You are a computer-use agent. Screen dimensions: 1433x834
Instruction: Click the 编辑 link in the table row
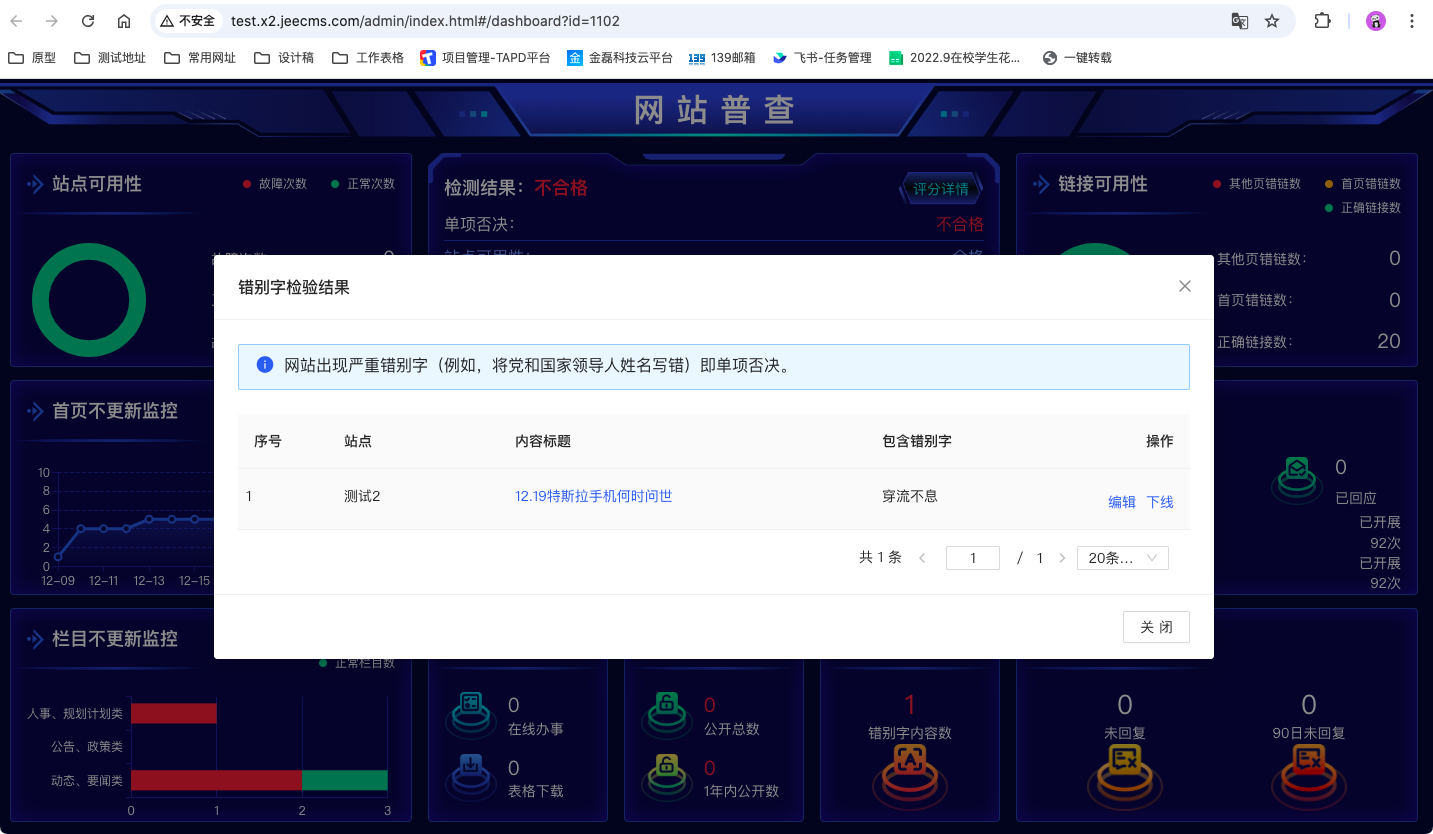pos(1121,502)
